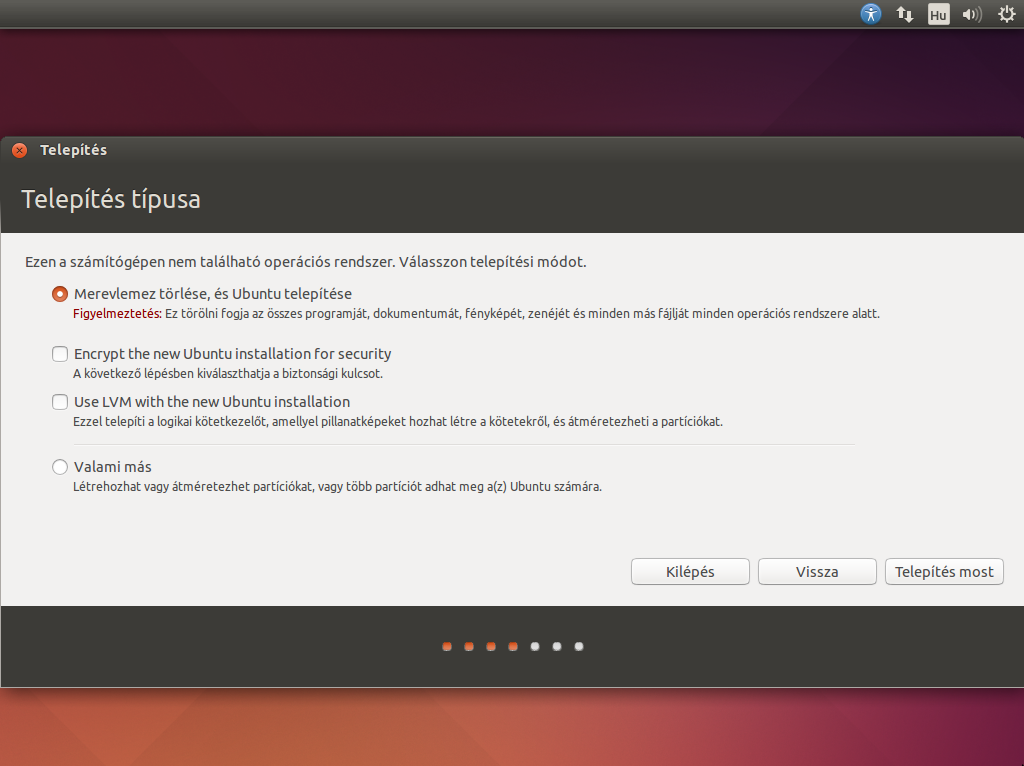
Task: Enable 'Use LVM with the new Ubuntu installation'
Action: [60, 402]
